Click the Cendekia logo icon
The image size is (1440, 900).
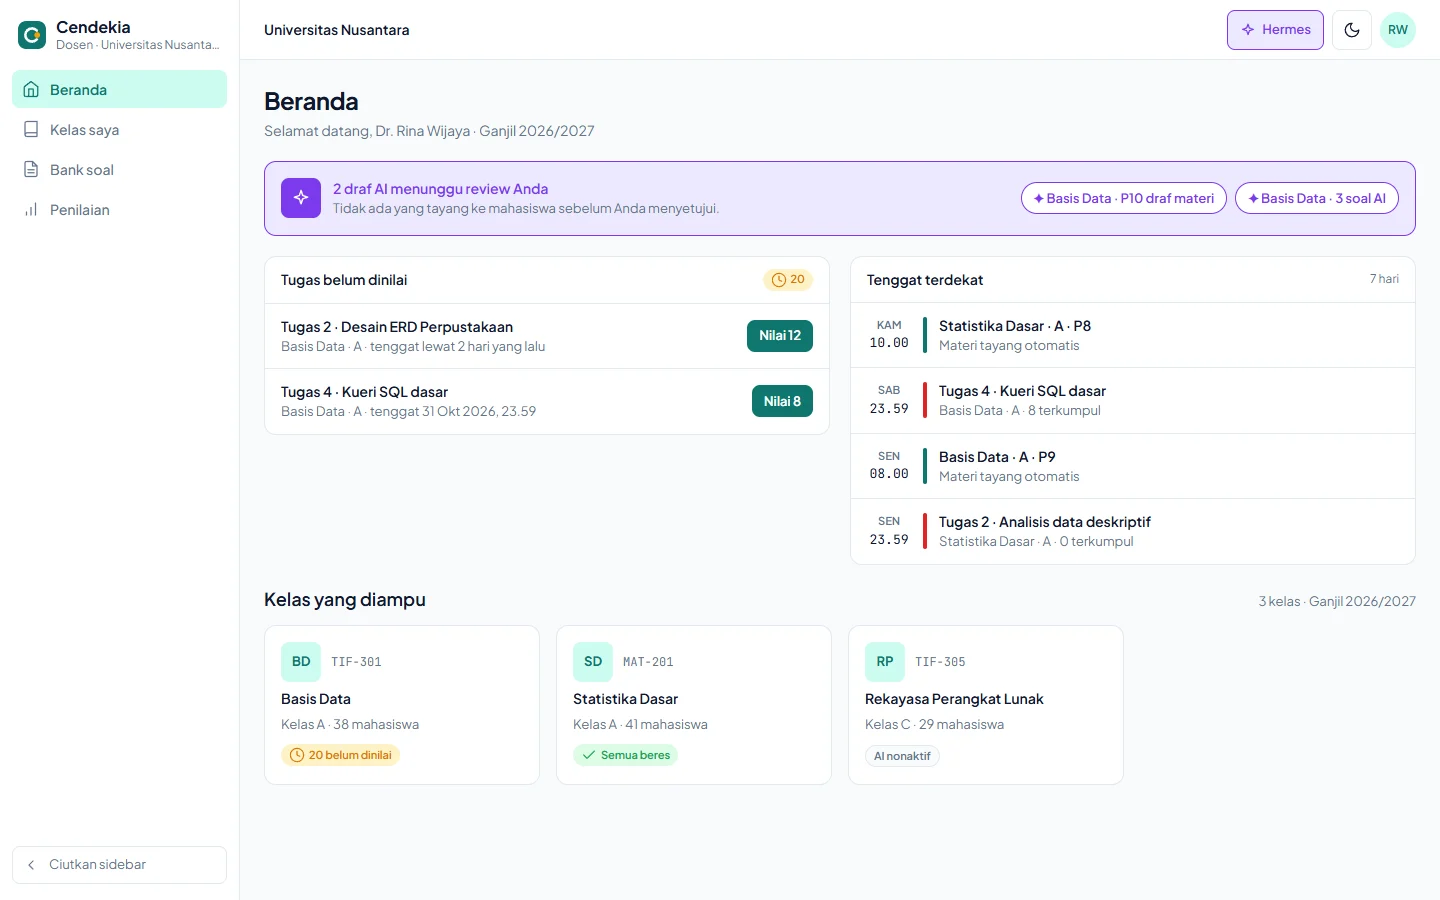(32, 35)
